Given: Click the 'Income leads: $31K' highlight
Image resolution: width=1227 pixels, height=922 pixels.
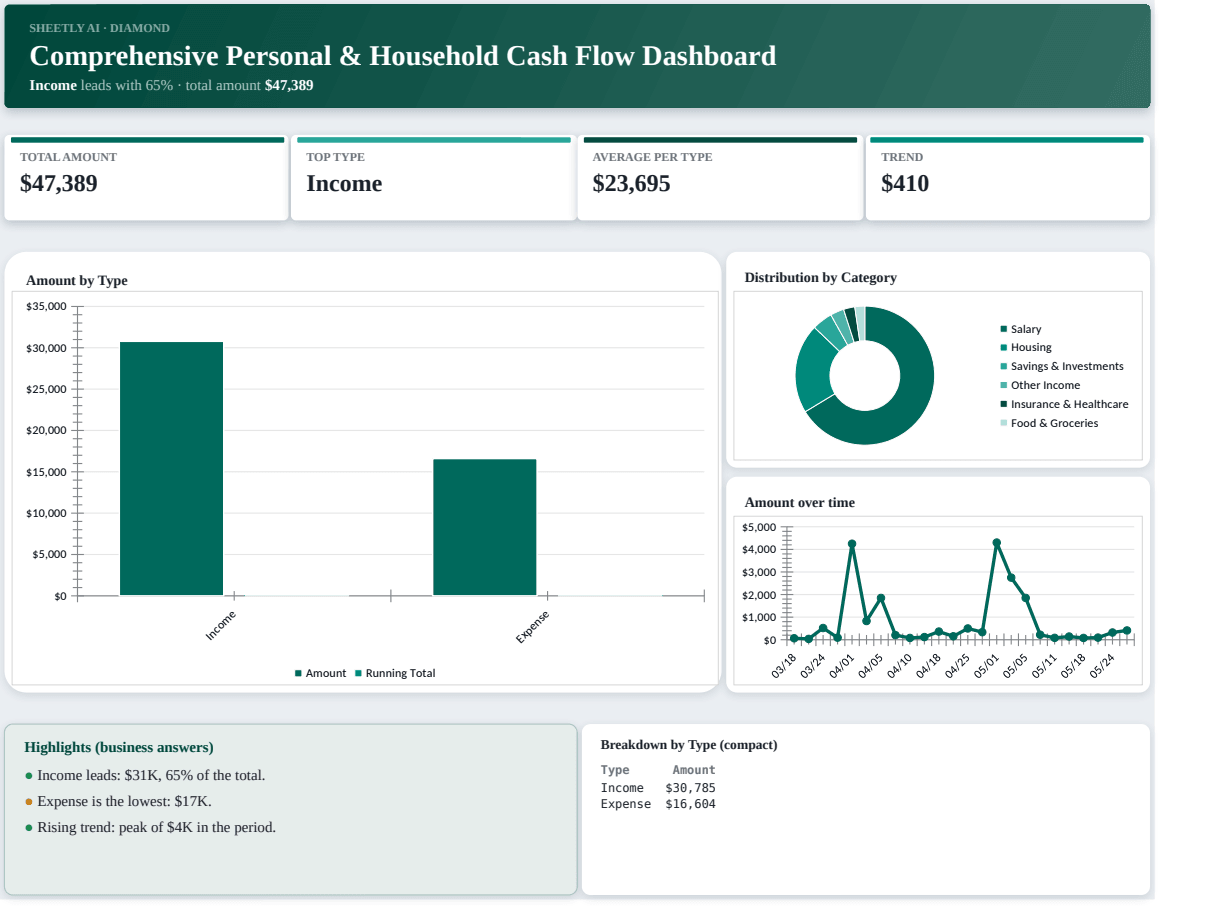Looking at the screenshot, I should pos(145,776).
